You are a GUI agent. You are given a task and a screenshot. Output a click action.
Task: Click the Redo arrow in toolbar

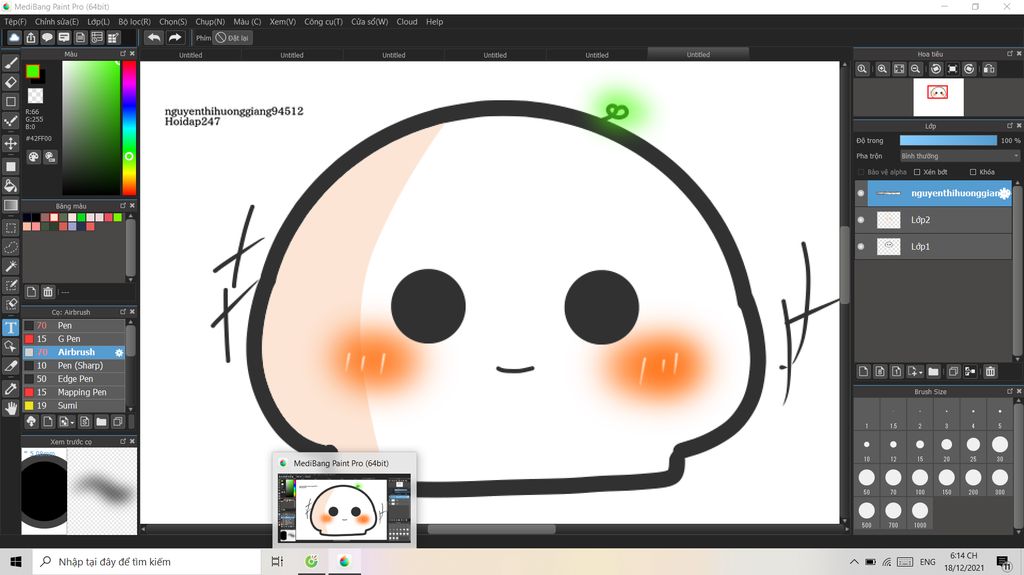tap(175, 38)
